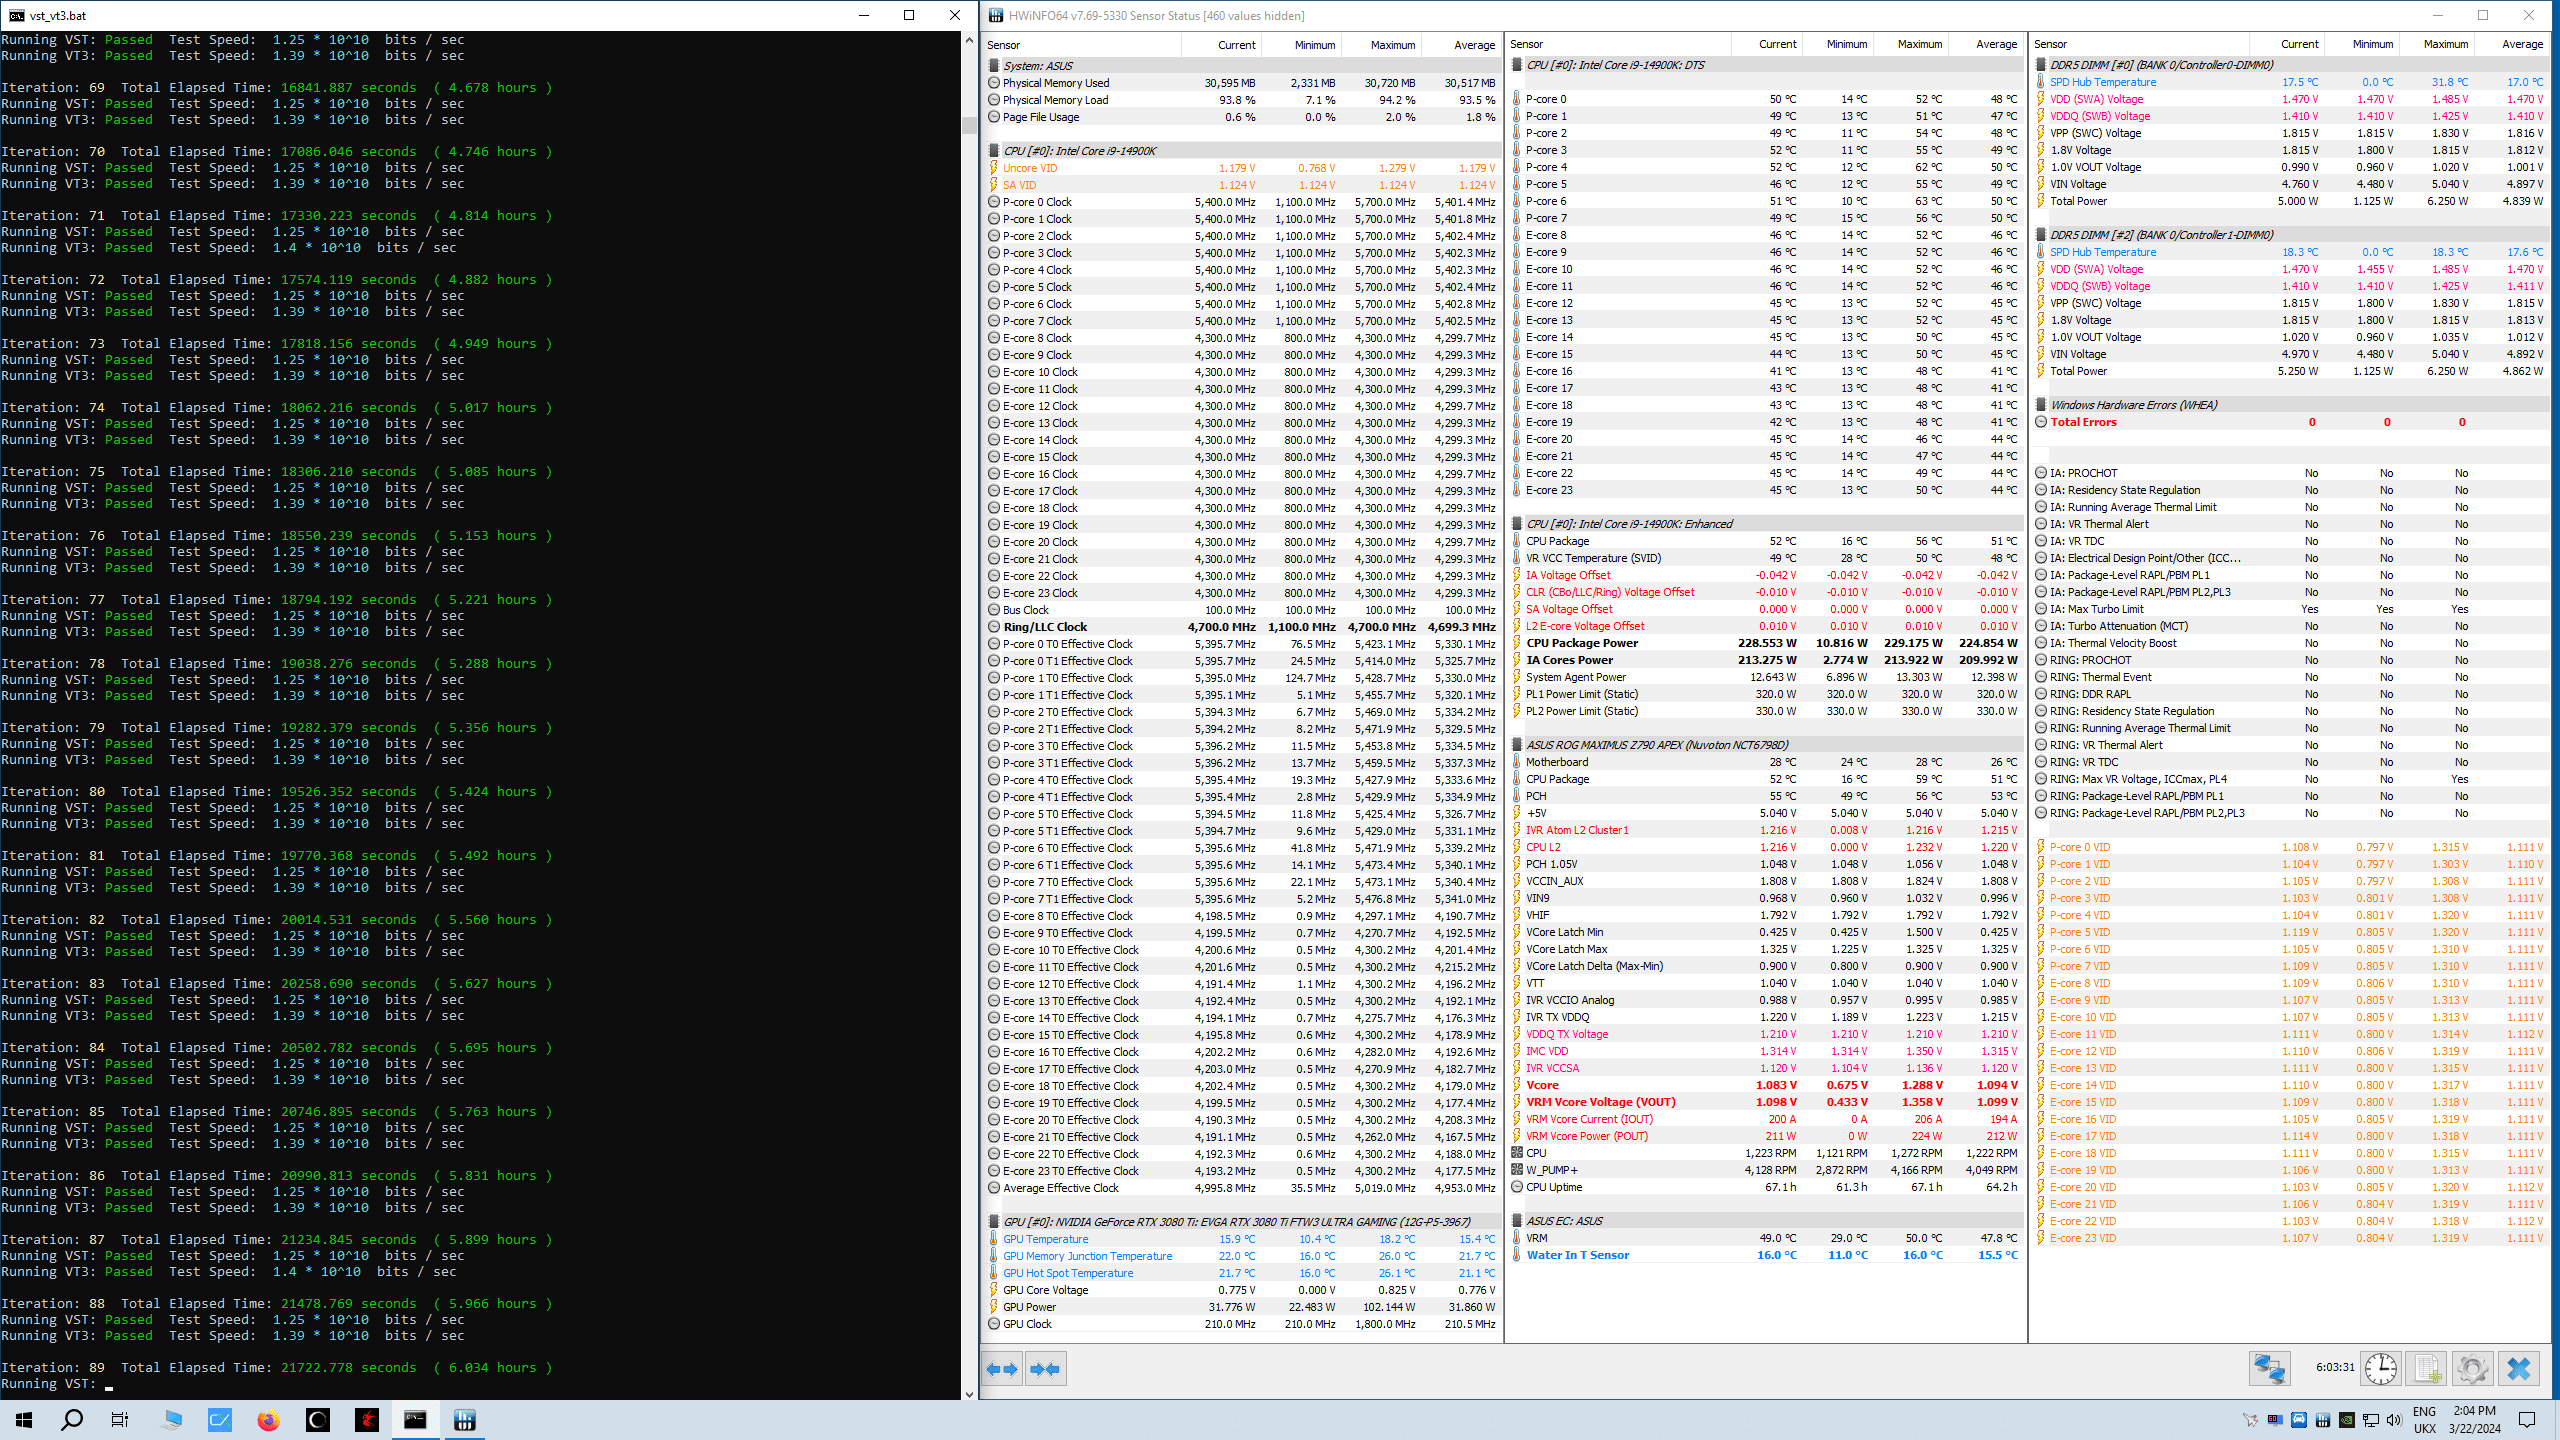
Task: Reset the sensor clock timer
Action: tap(2380, 1368)
